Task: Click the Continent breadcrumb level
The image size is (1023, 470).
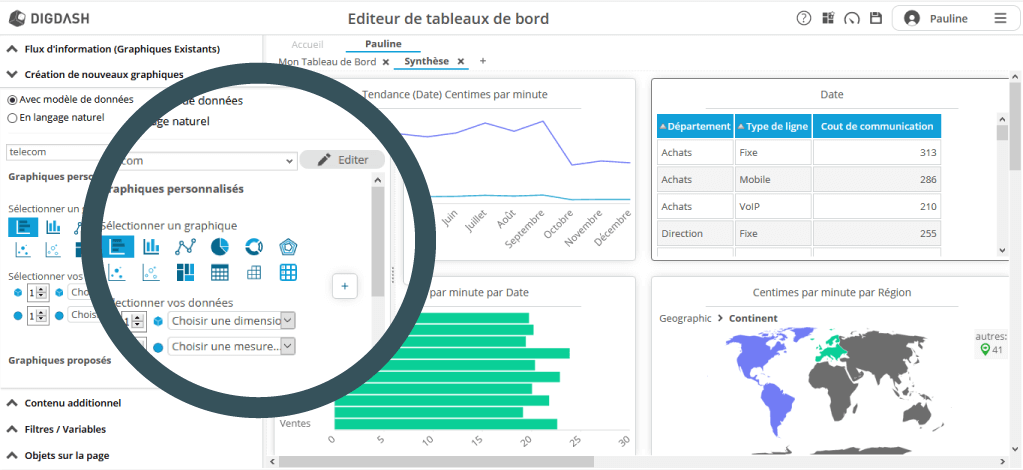Action: pos(753,319)
